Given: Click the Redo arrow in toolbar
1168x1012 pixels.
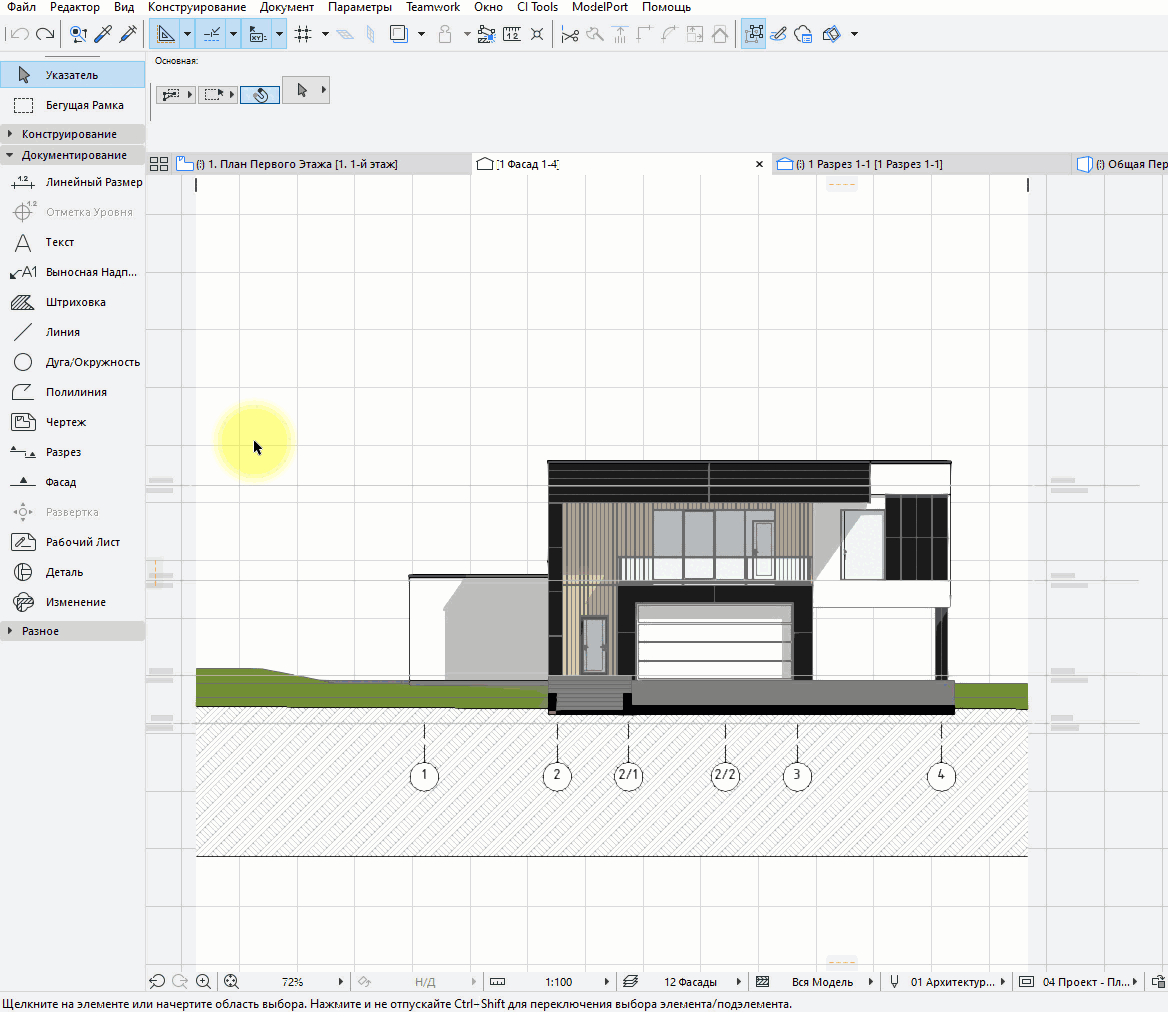Looking at the screenshot, I should [44, 35].
